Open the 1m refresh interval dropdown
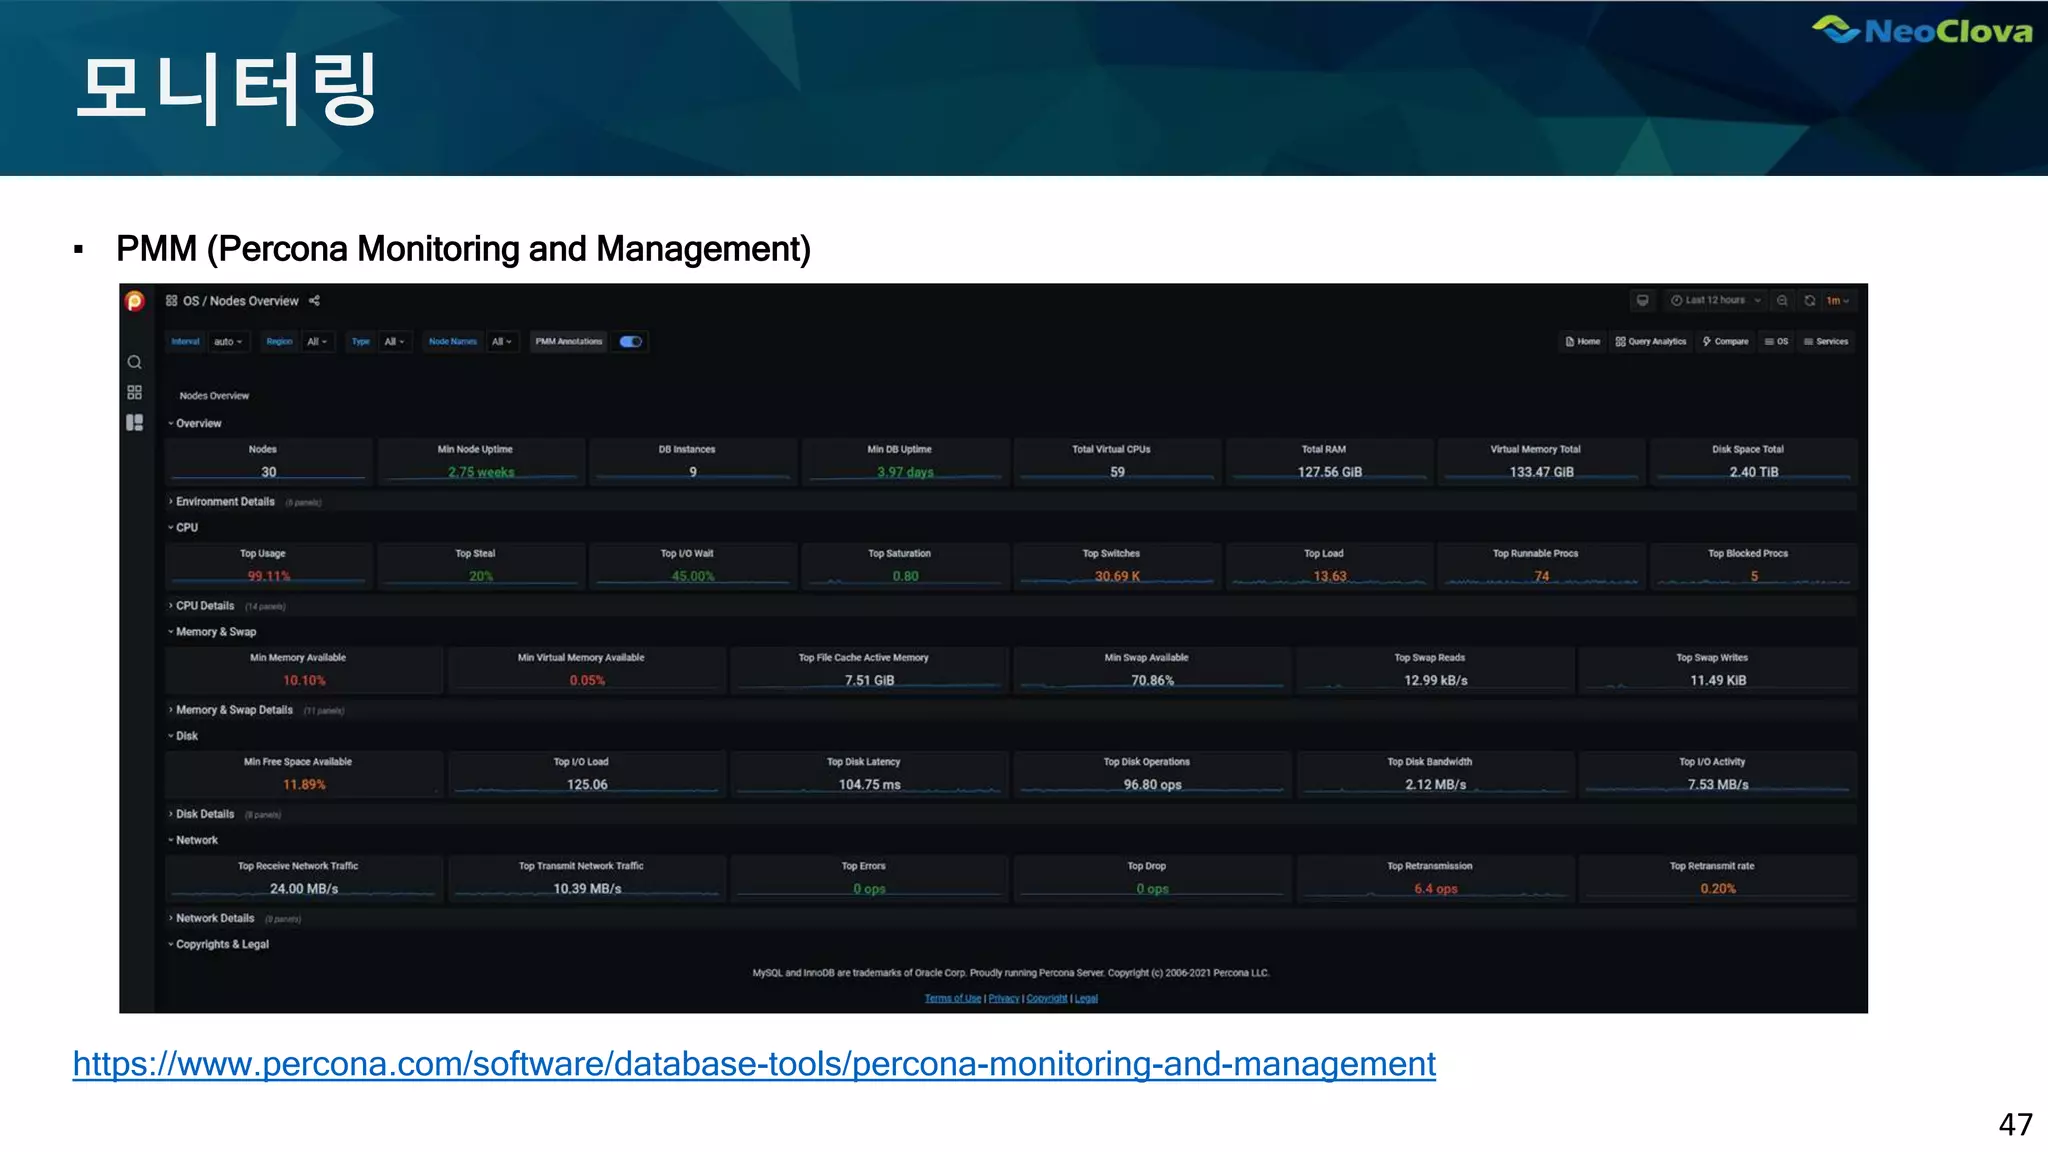This screenshot has width=2048, height=1152. [1838, 300]
